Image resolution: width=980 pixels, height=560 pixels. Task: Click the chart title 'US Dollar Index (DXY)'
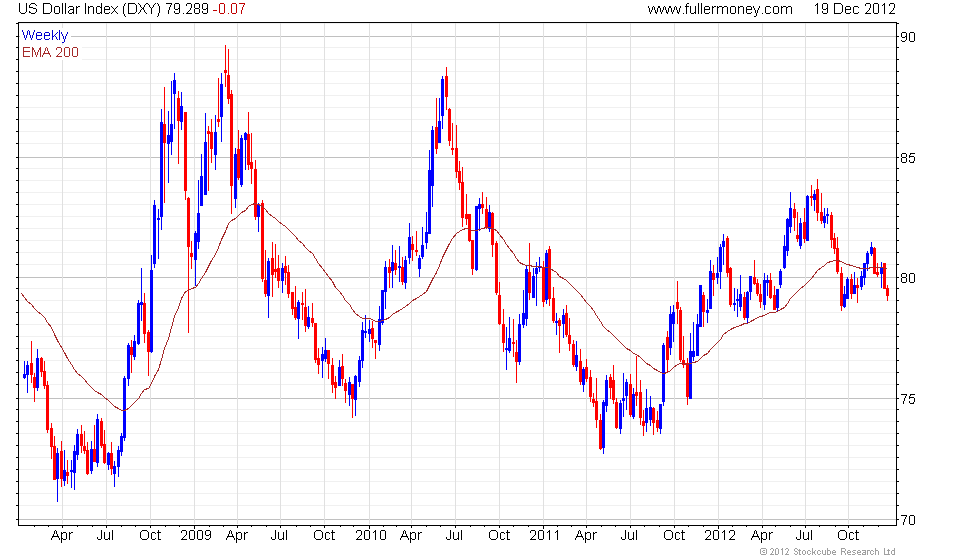tap(89, 9)
